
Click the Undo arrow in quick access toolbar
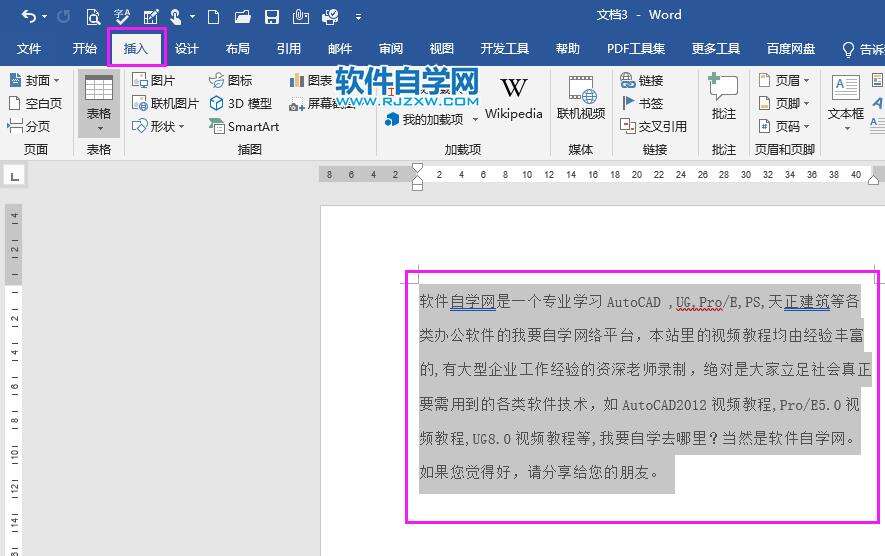[x=28, y=17]
